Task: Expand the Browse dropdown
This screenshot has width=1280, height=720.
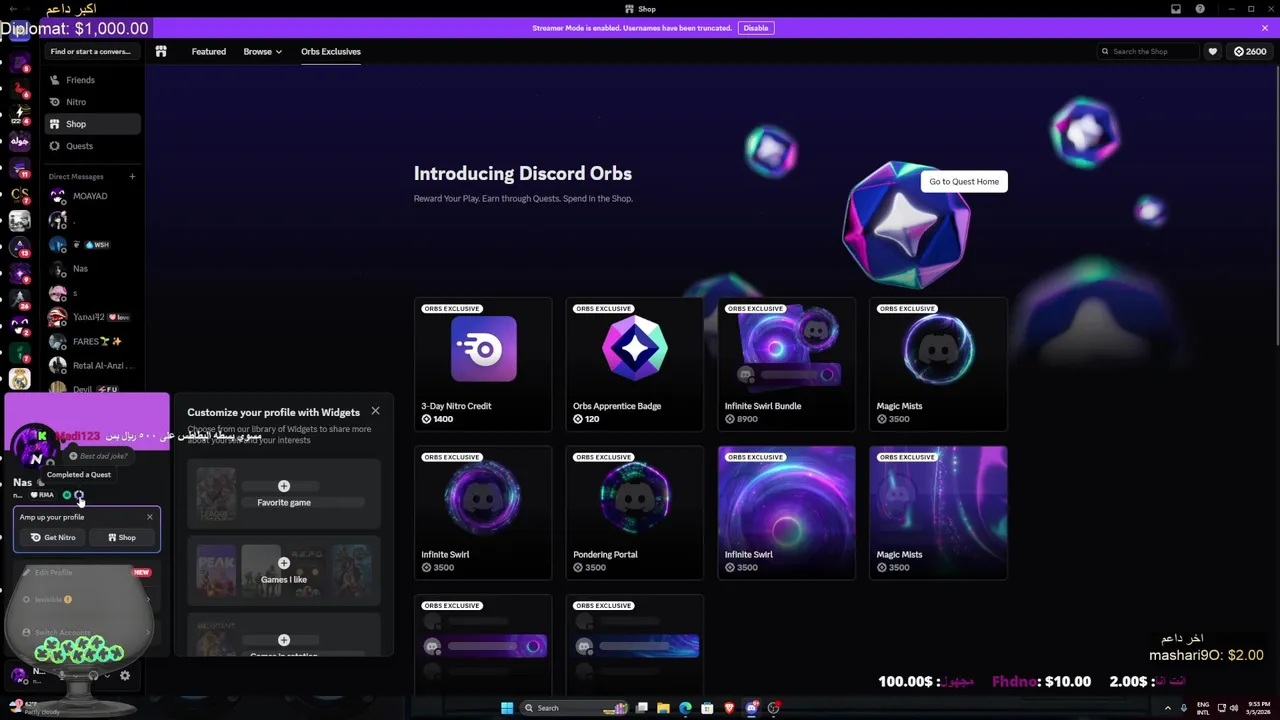Action: 262,51
